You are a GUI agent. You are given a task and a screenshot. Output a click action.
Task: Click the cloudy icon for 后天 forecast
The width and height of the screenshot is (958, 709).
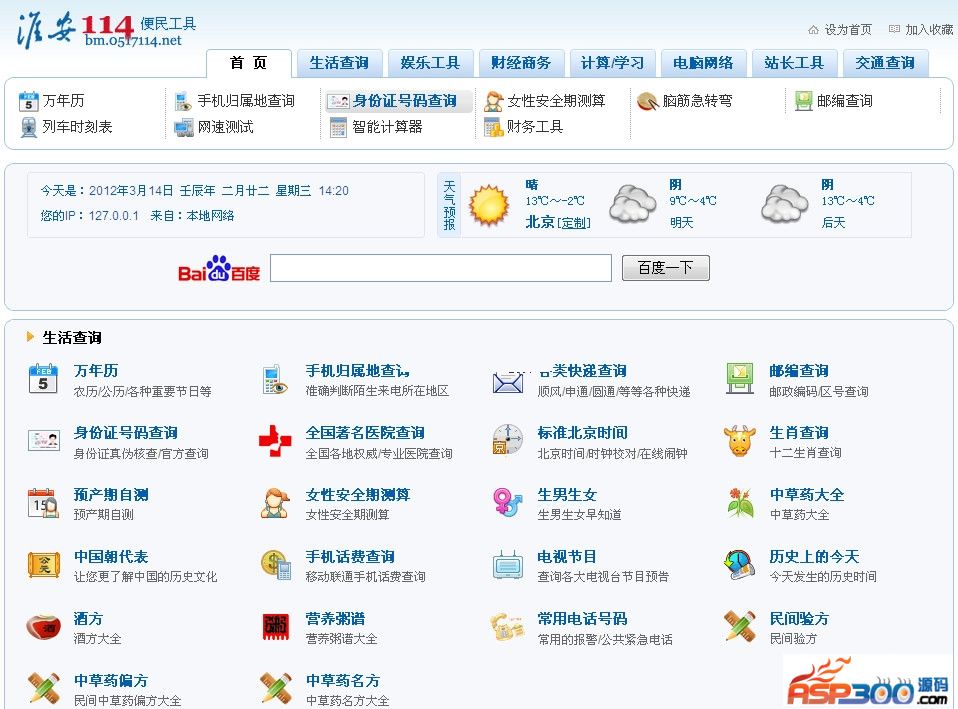point(785,205)
